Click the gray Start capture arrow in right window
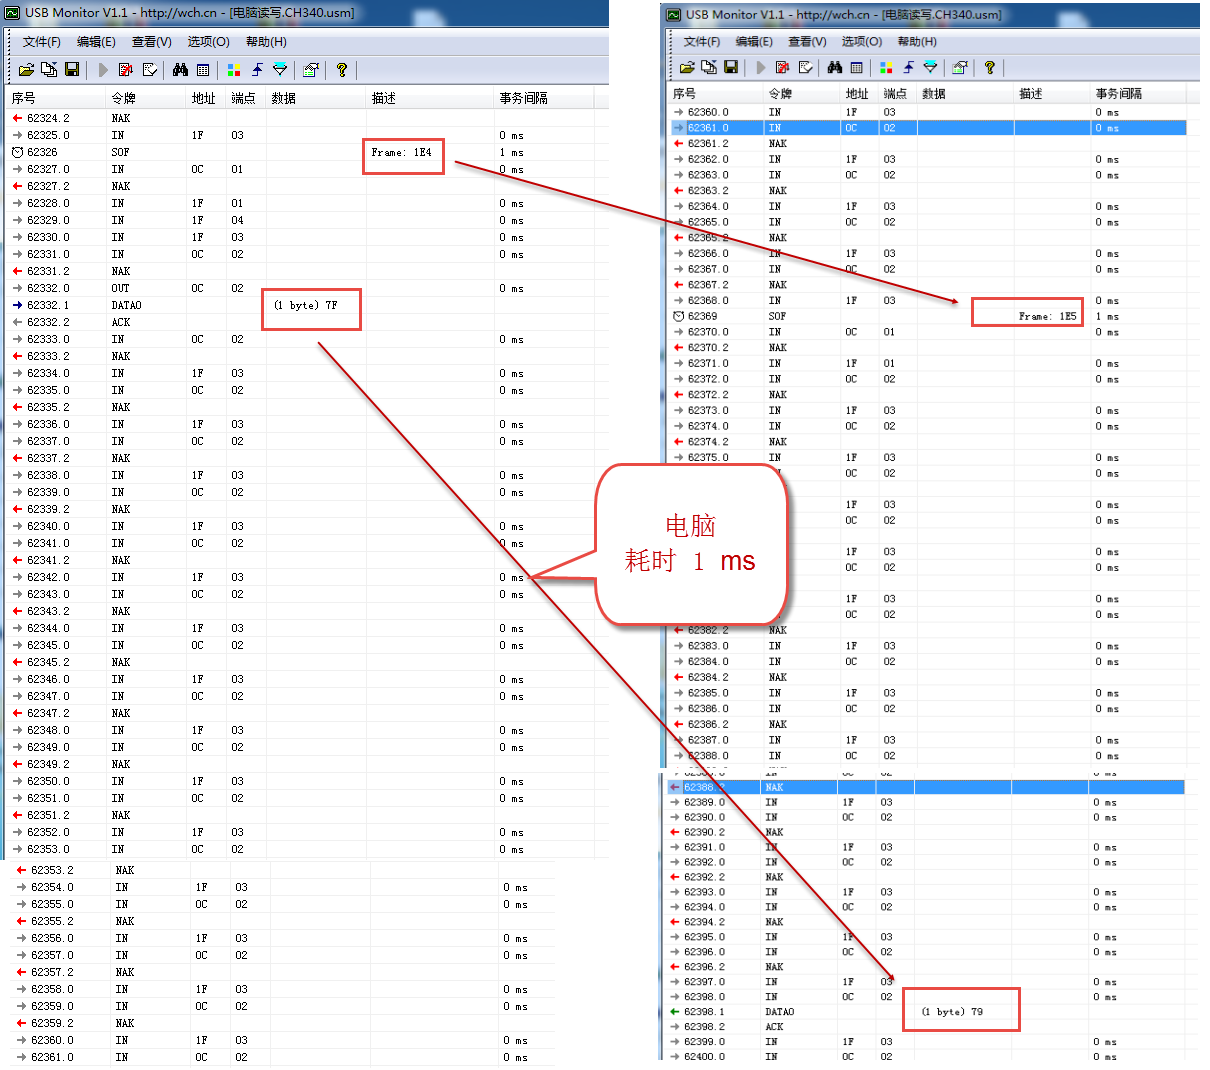Screen dimensions: 1210x1070 point(761,67)
